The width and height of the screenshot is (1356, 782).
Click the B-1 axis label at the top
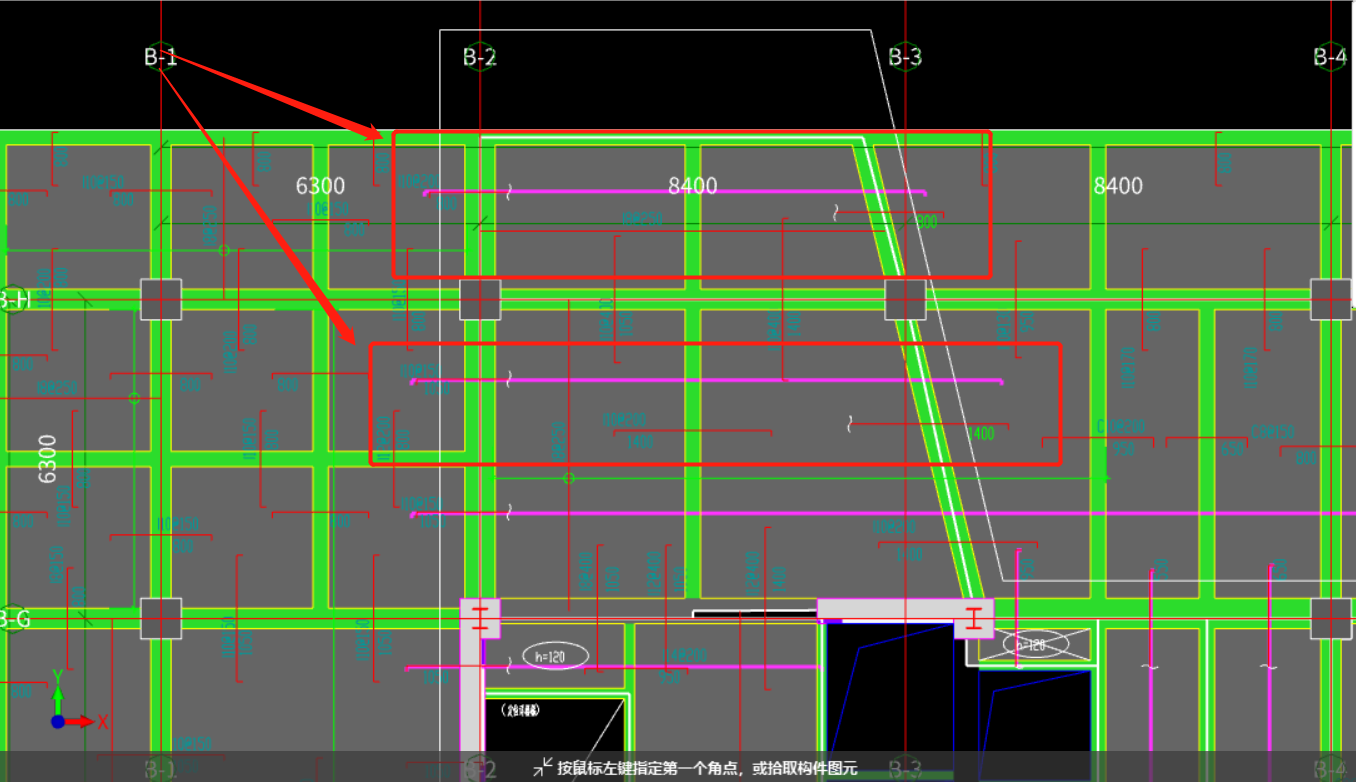[x=160, y=57]
